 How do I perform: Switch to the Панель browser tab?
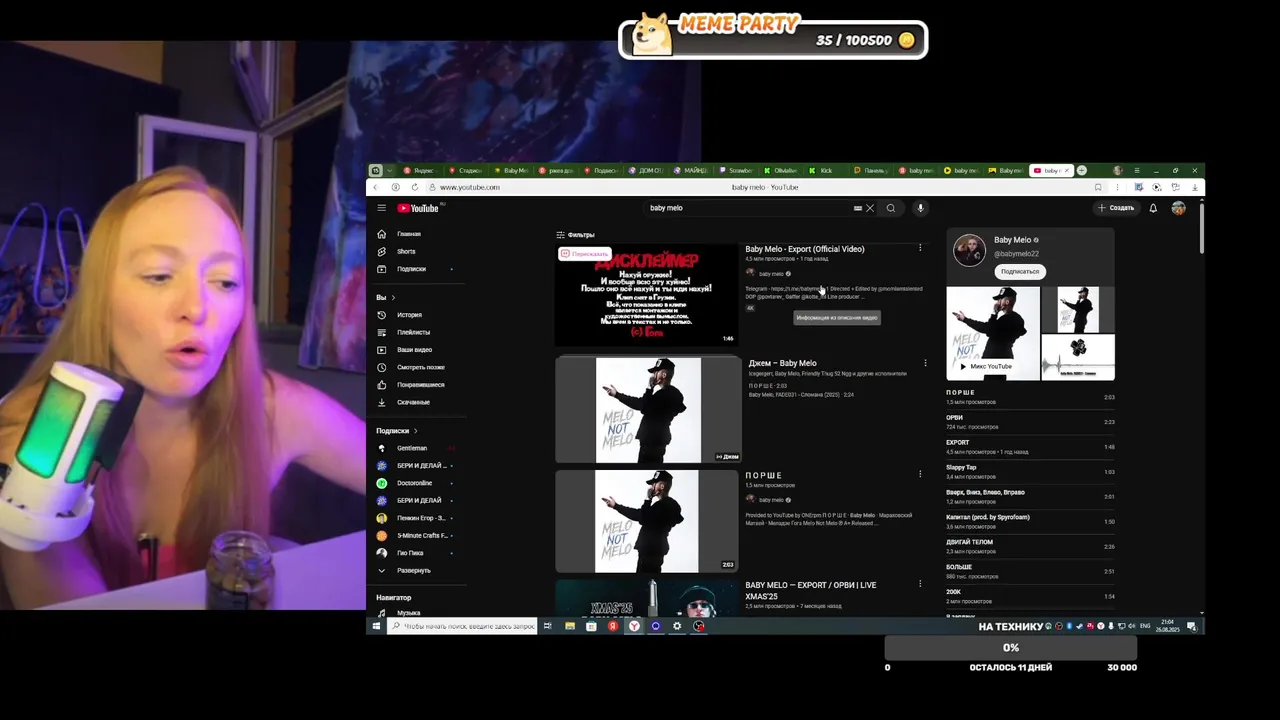pyautogui.click(x=870, y=170)
